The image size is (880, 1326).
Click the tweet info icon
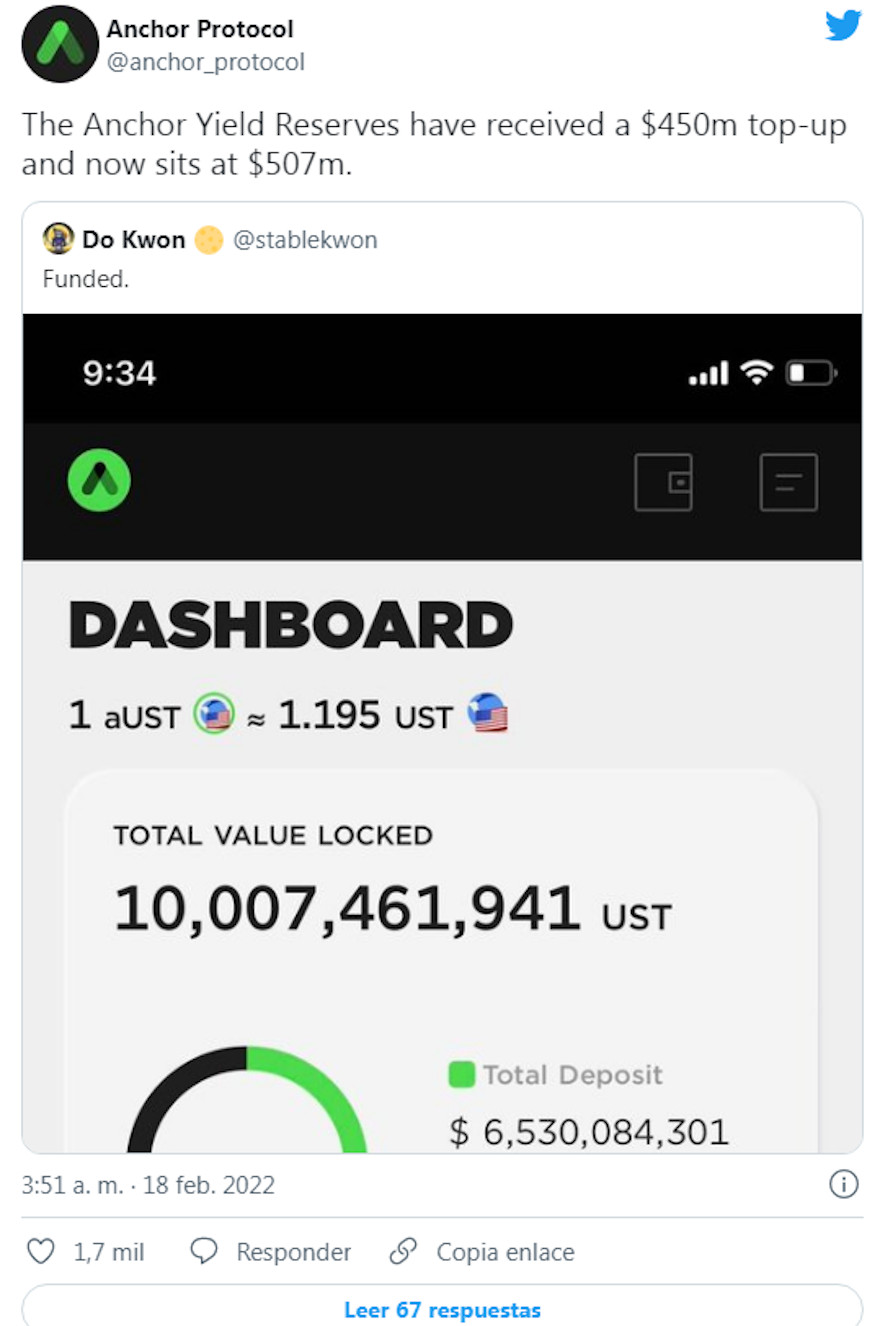pyautogui.click(x=844, y=1185)
